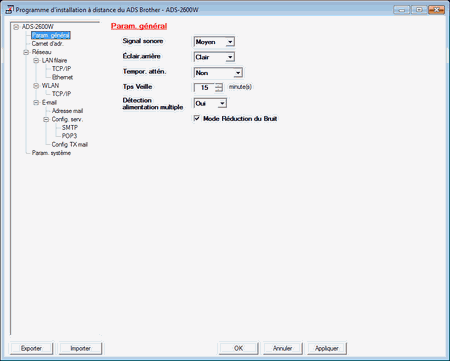Click the Tps Veille label
This screenshot has height=361, width=450.
pos(137,87)
